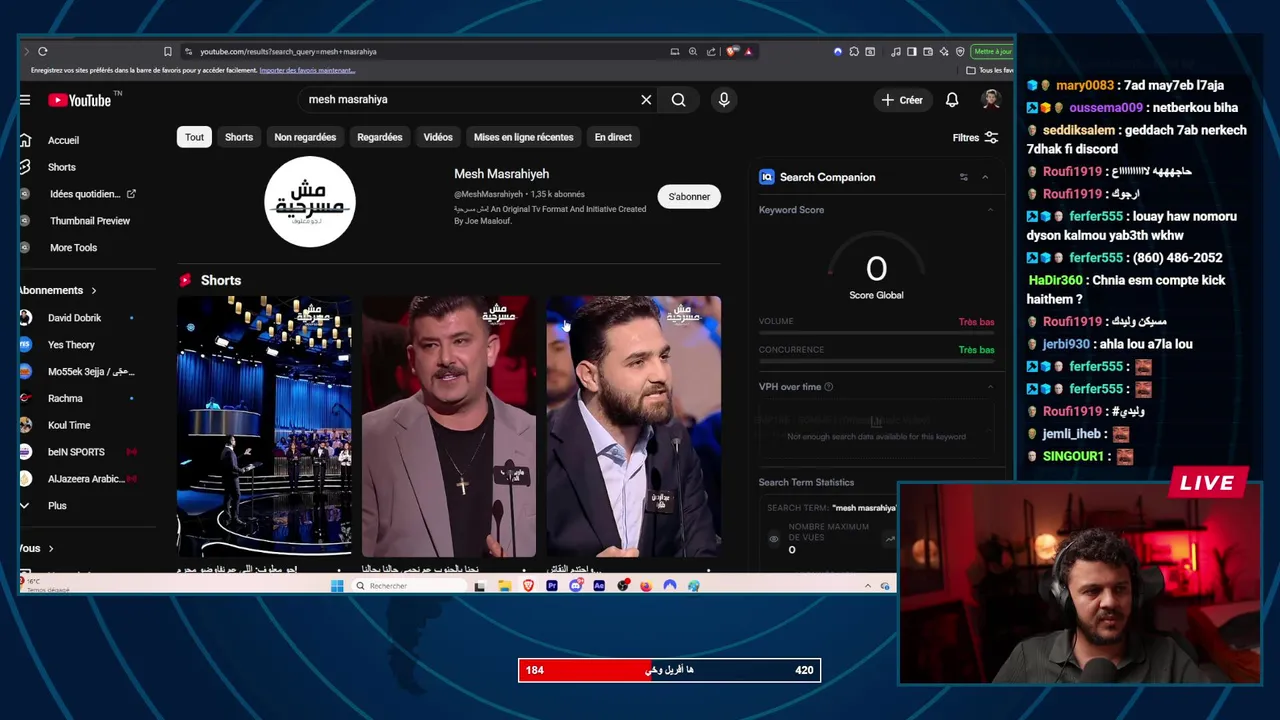Open Rachma subscription
Viewport: 1280px width, 720px height.
(x=65, y=398)
